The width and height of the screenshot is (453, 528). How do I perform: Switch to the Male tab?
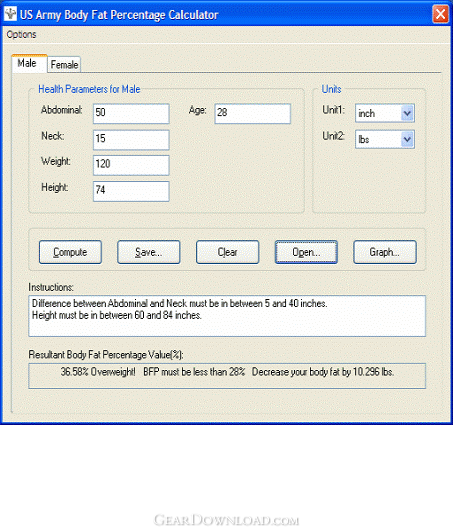pyautogui.click(x=29, y=63)
